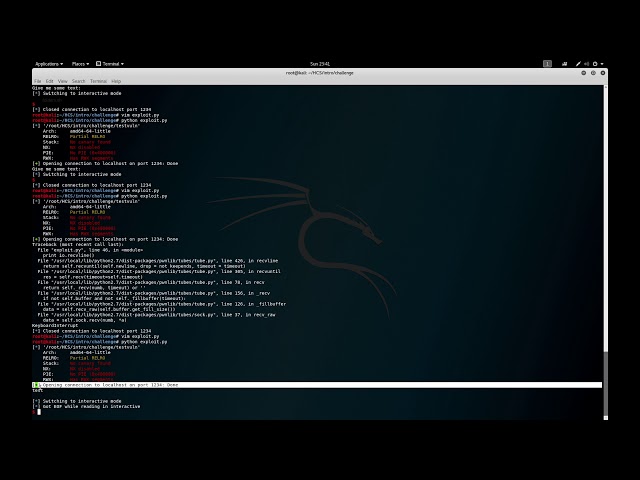Open the Edit menu of the terminal
This screenshot has height=480, width=640.
pyautogui.click(x=49, y=81)
